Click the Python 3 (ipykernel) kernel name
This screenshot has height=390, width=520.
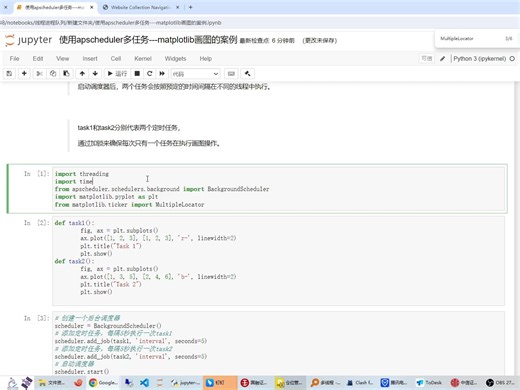click(479, 59)
